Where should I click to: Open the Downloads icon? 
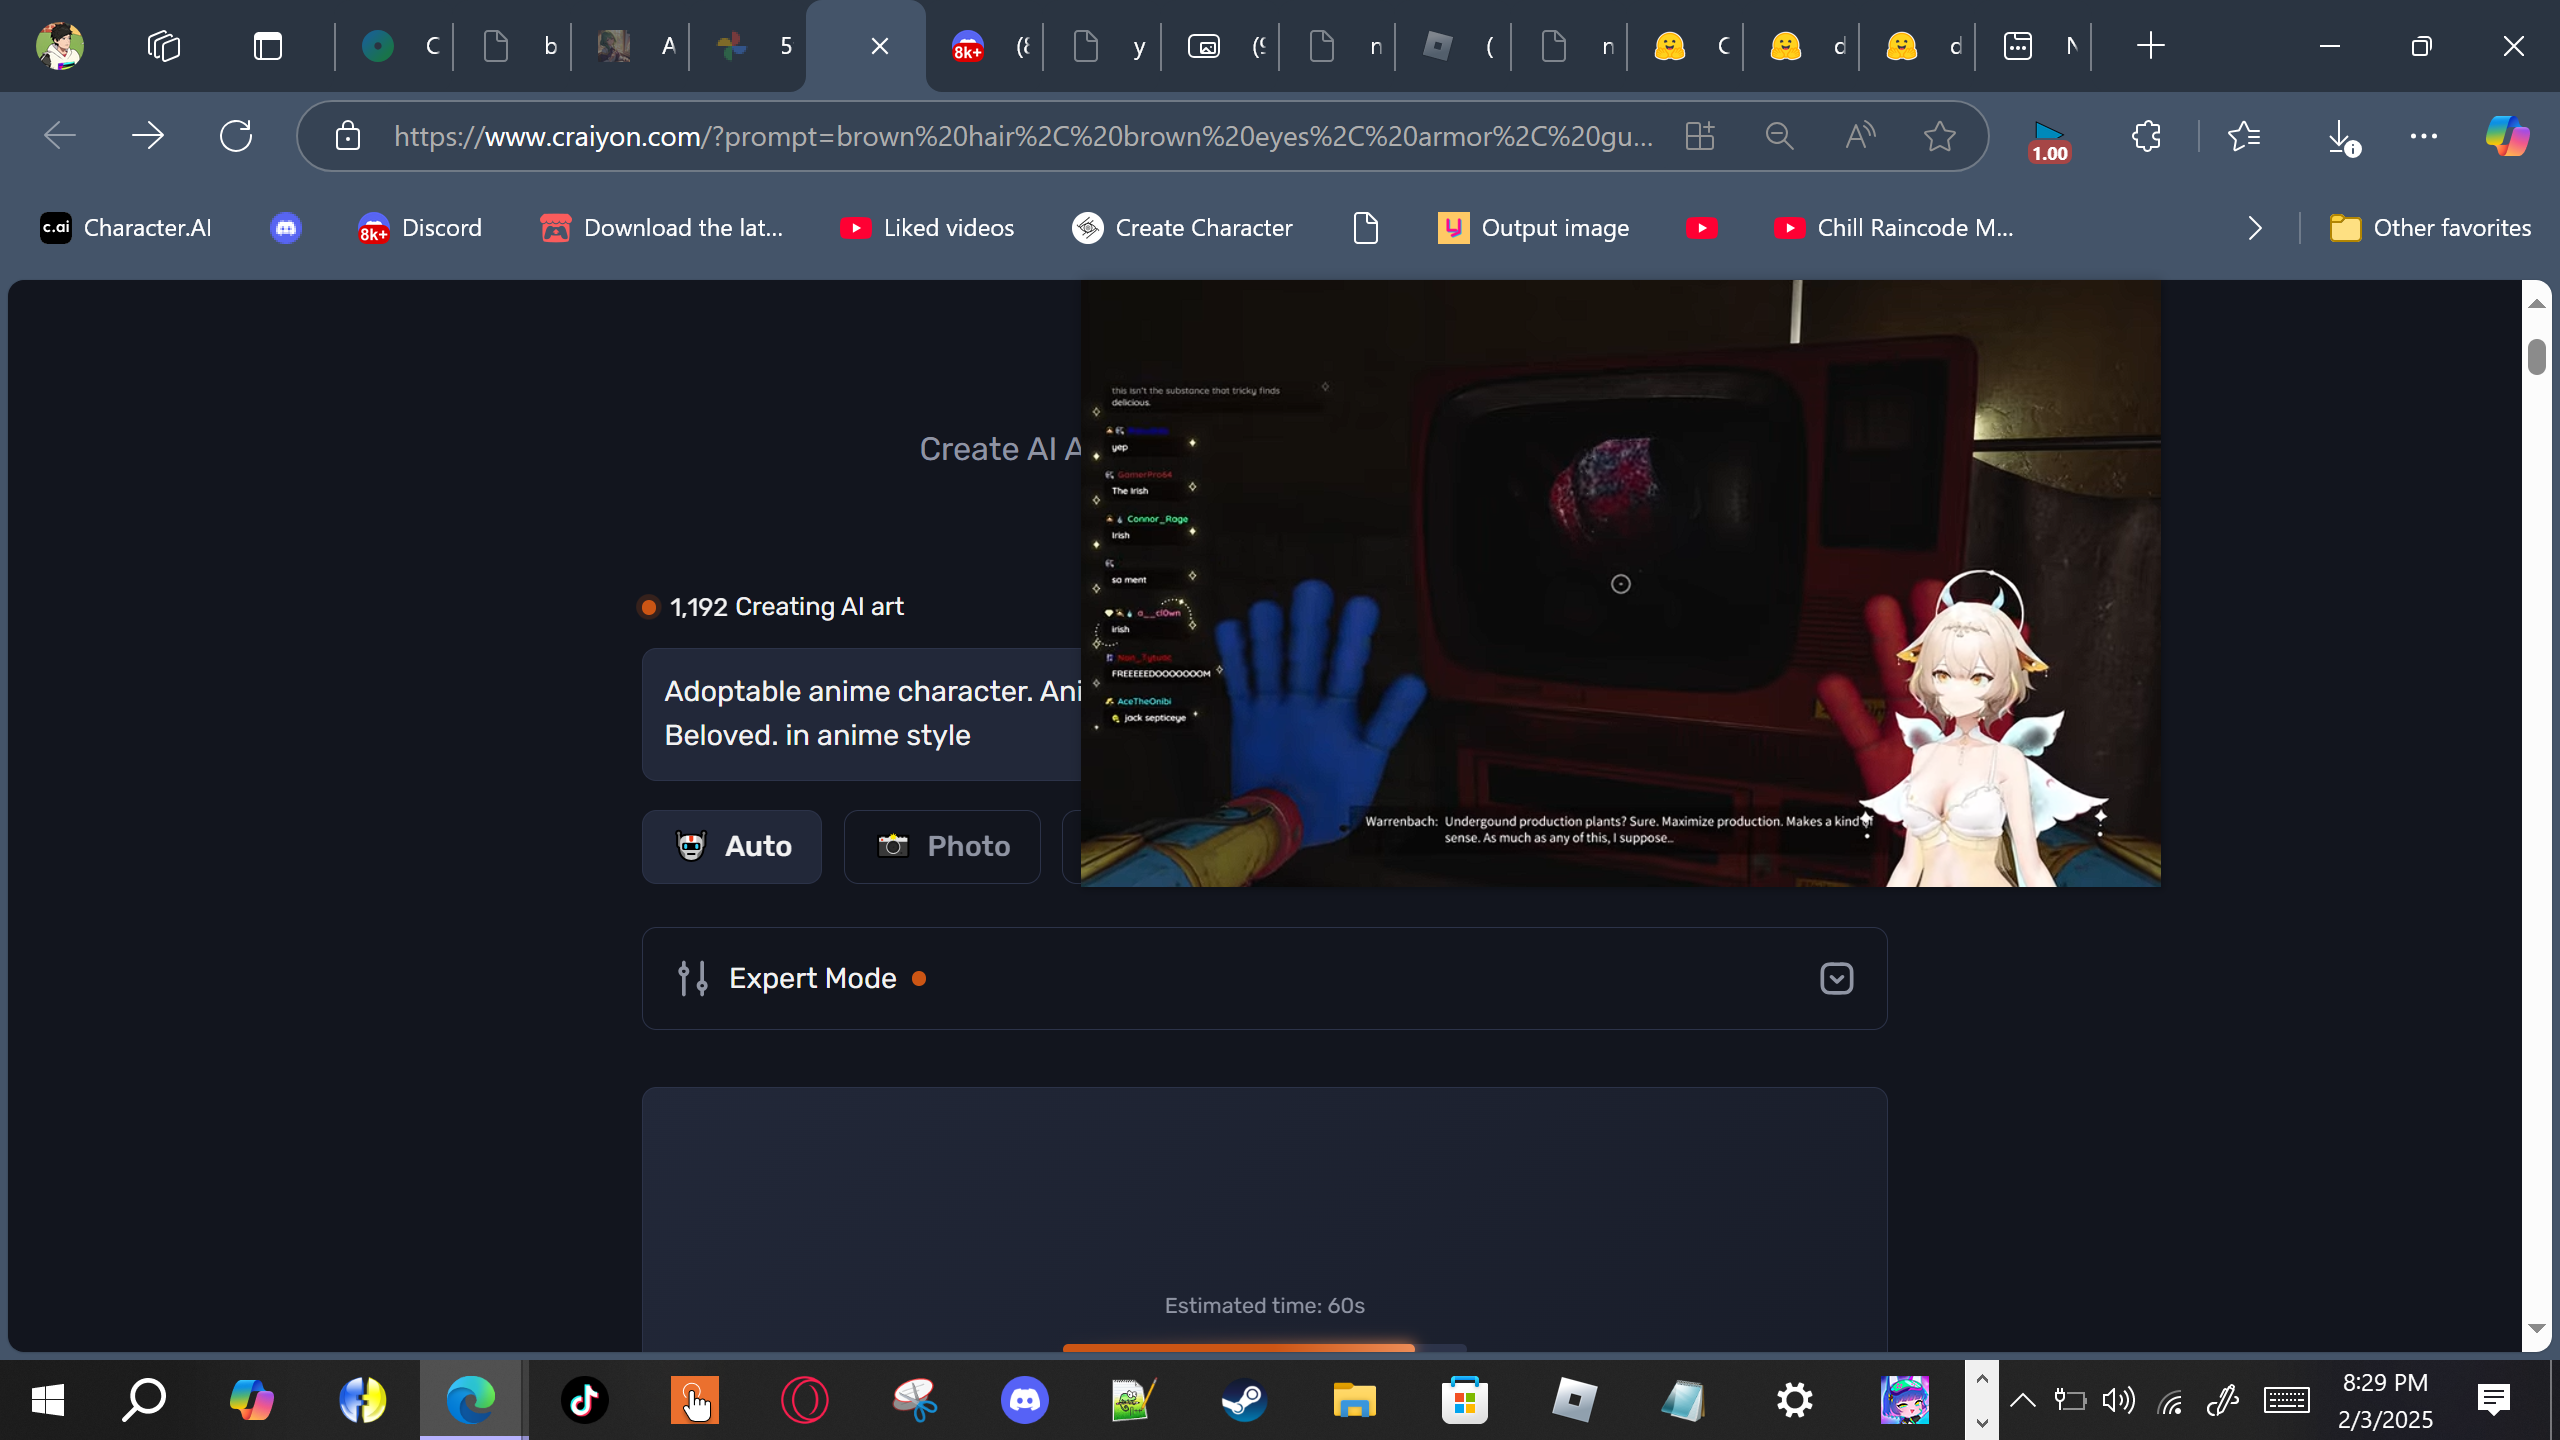2342,138
